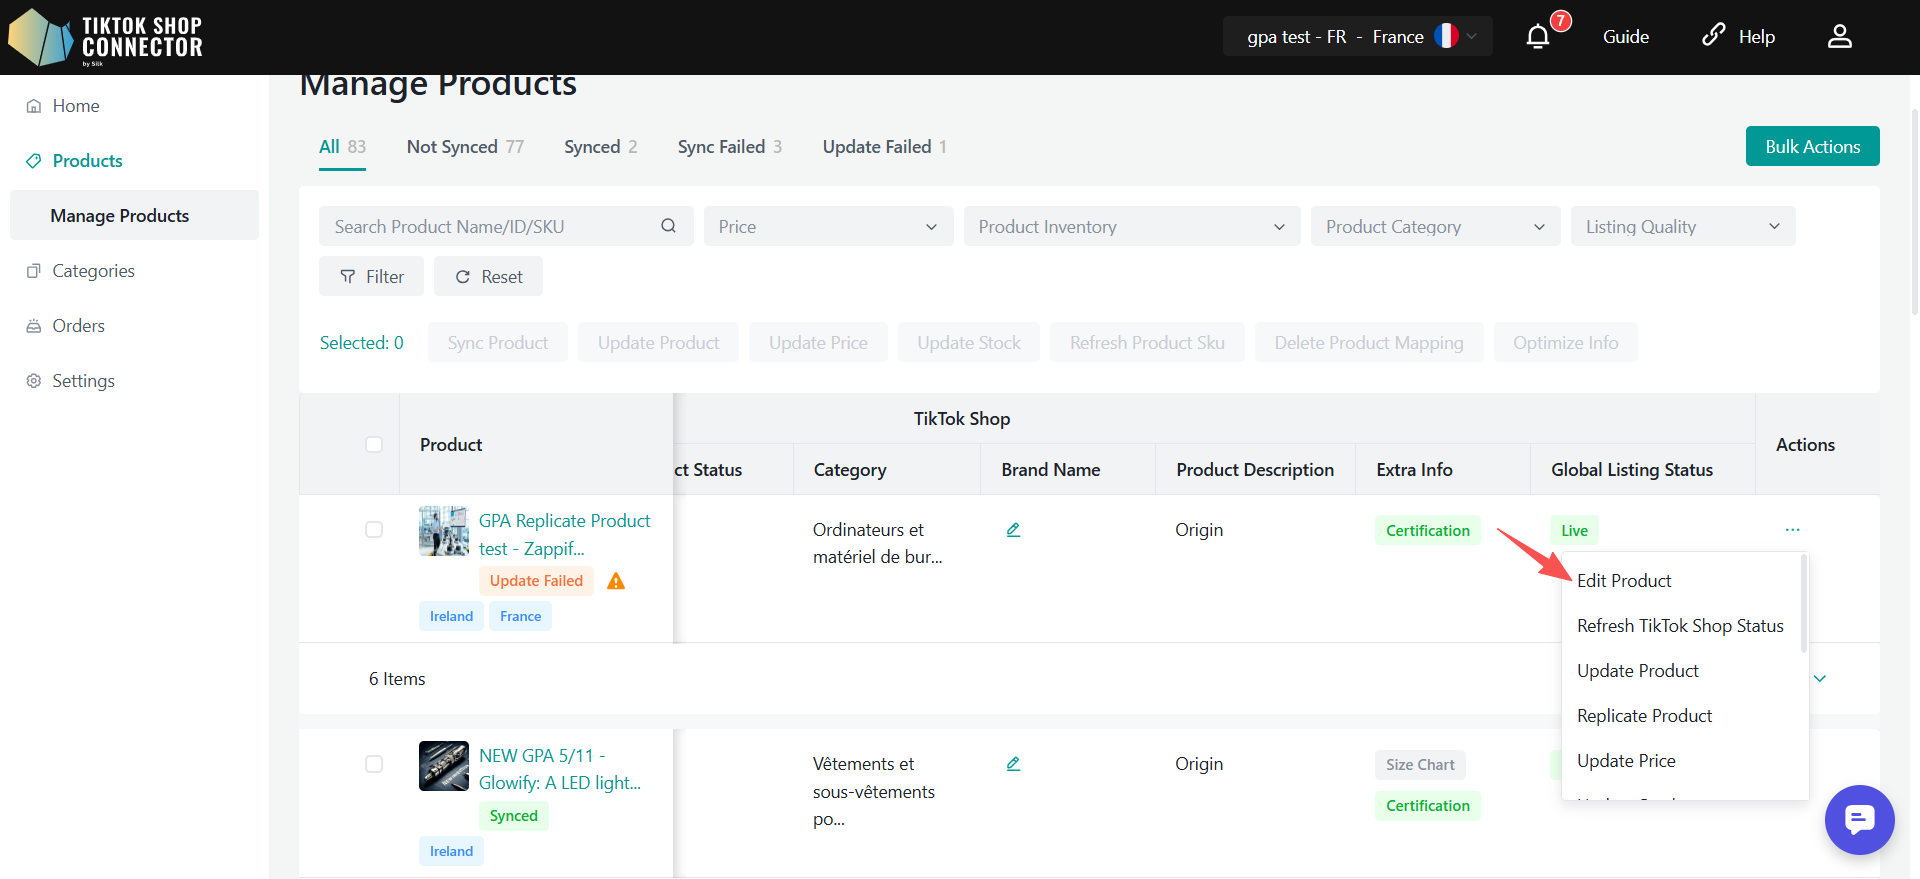Choose Replicate Product from the actions menu
This screenshot has height=879, width=1920.
(1644, 716)
